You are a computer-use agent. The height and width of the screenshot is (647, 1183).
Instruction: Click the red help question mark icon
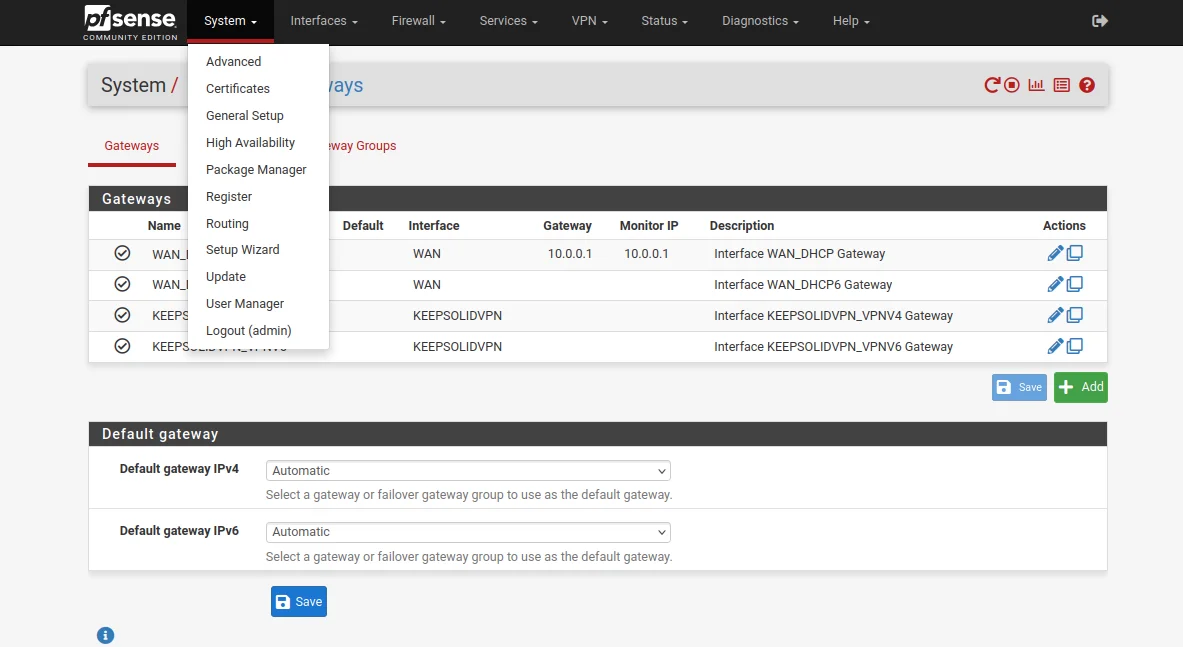1087,85
